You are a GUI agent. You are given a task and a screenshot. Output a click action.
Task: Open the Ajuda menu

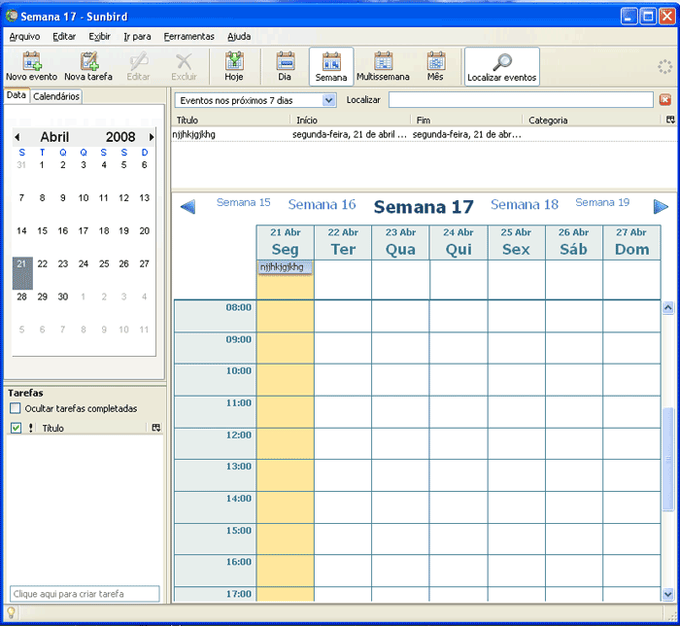(239, 36)
